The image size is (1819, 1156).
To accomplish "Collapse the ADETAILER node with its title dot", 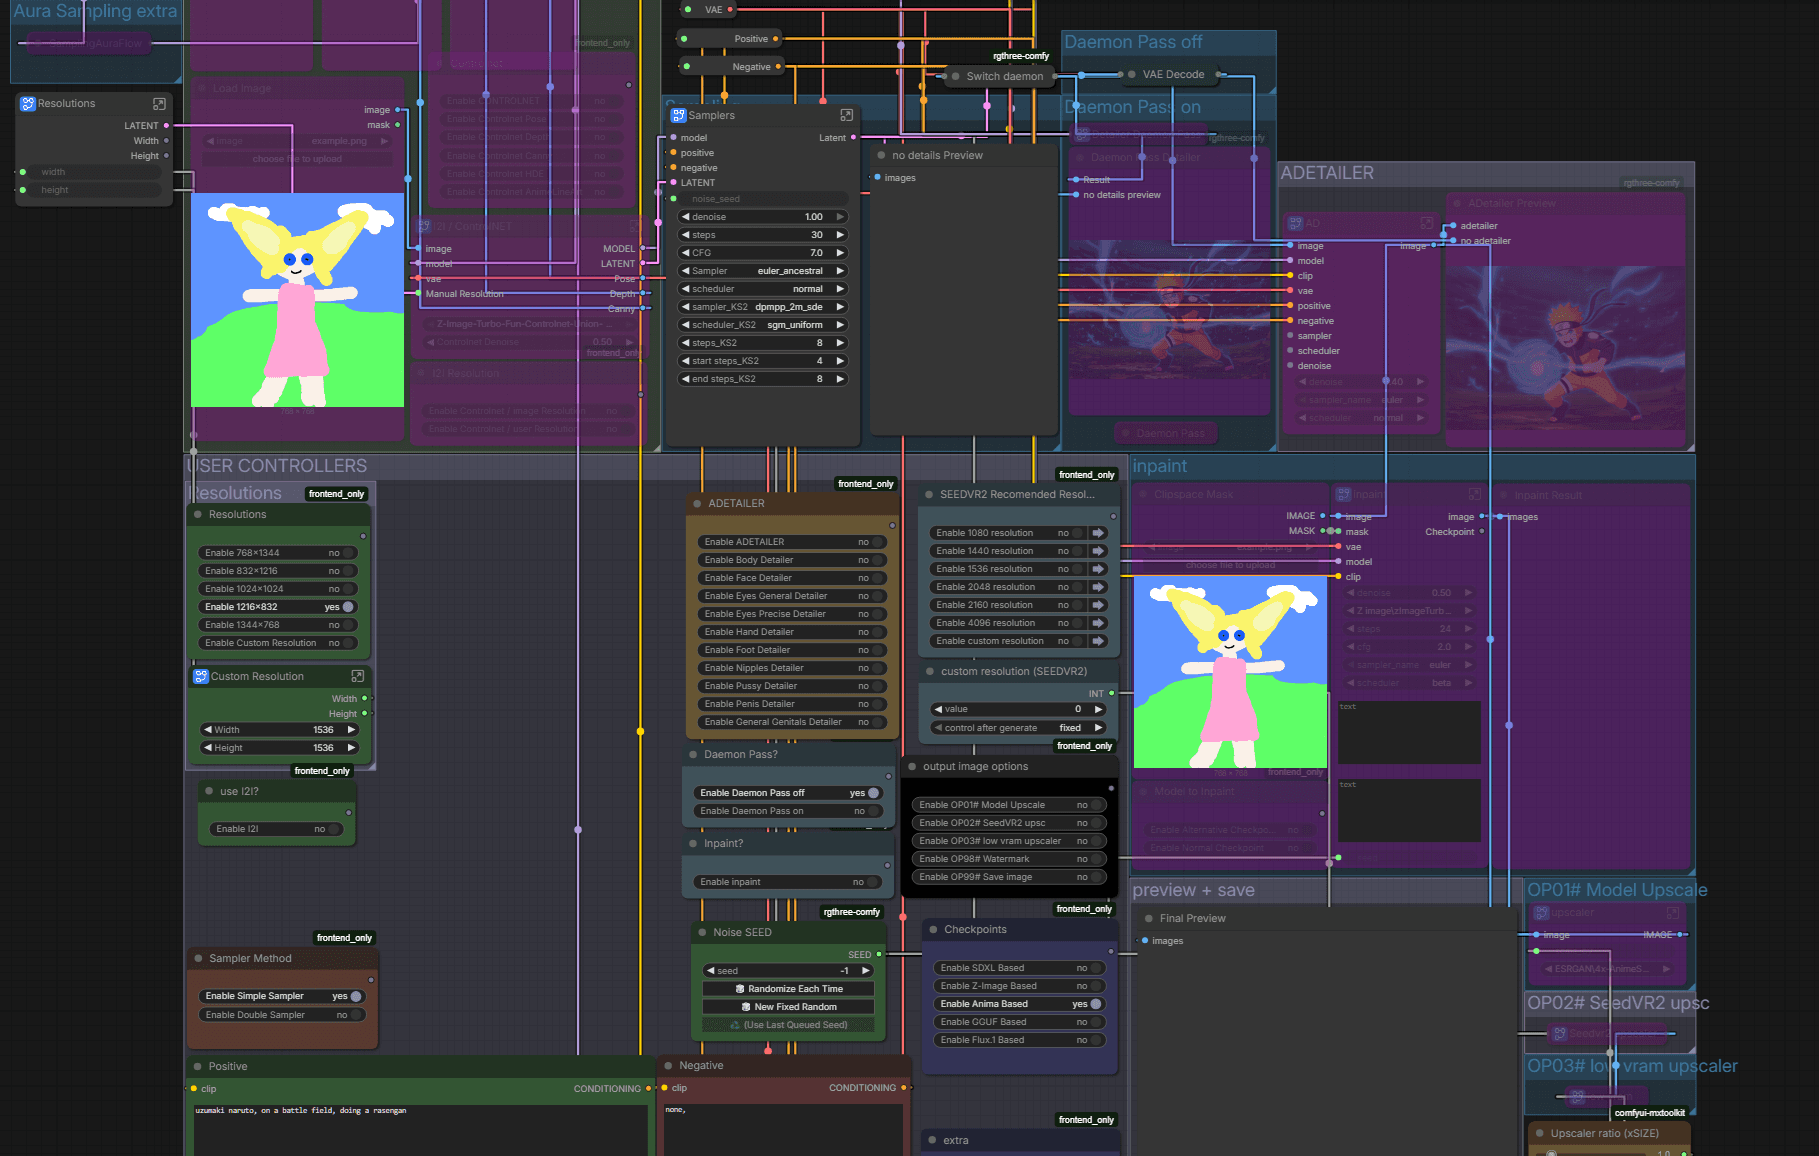I will coord(697,503).
